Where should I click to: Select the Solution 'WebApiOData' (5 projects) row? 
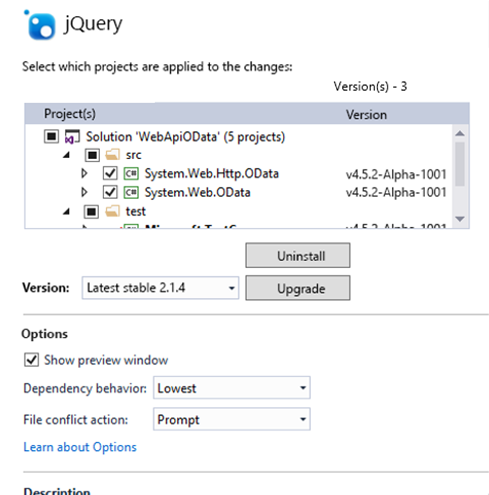coord(185,137)
